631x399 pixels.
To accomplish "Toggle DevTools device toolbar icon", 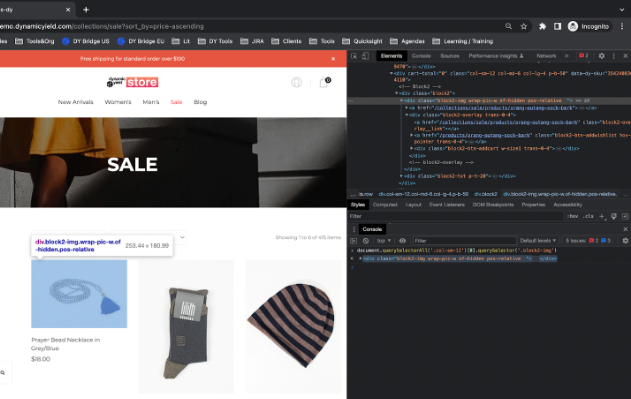I will pos(365,56).
